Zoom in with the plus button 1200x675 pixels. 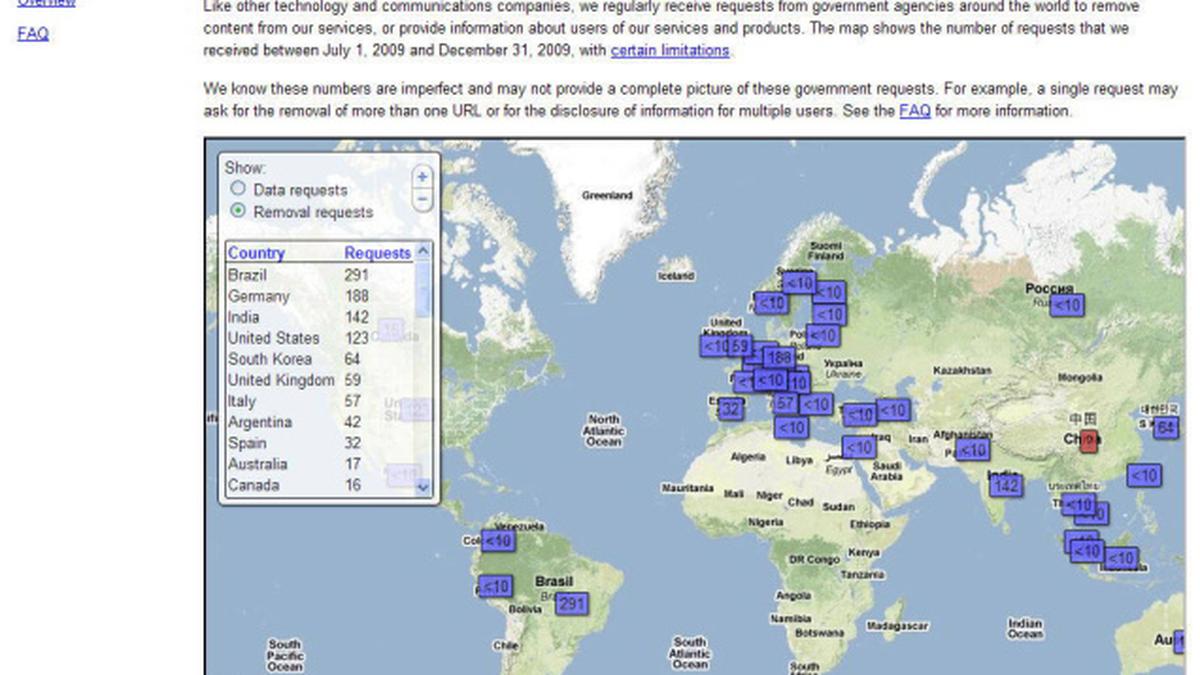[422, 176]
